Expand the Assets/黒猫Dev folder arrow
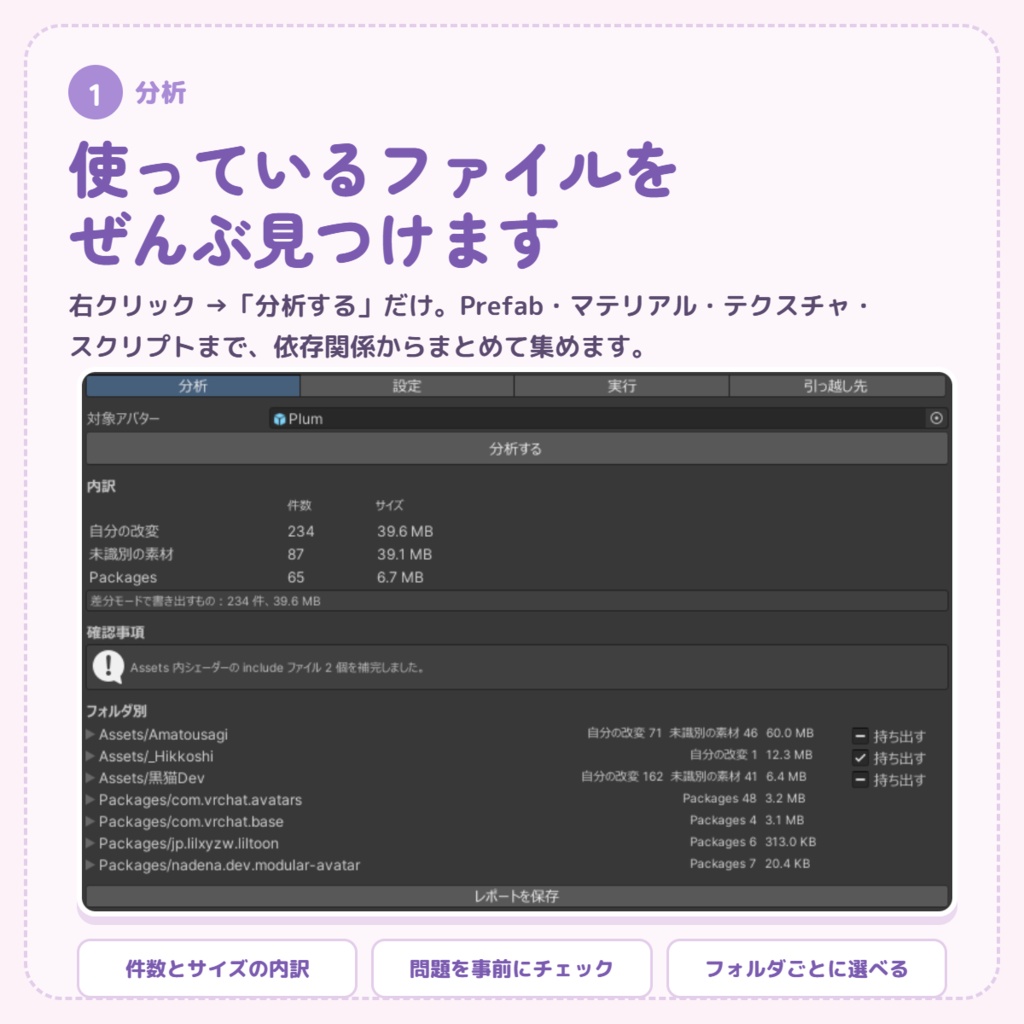Screen dimensions: 1024x1024 [90, 777]
